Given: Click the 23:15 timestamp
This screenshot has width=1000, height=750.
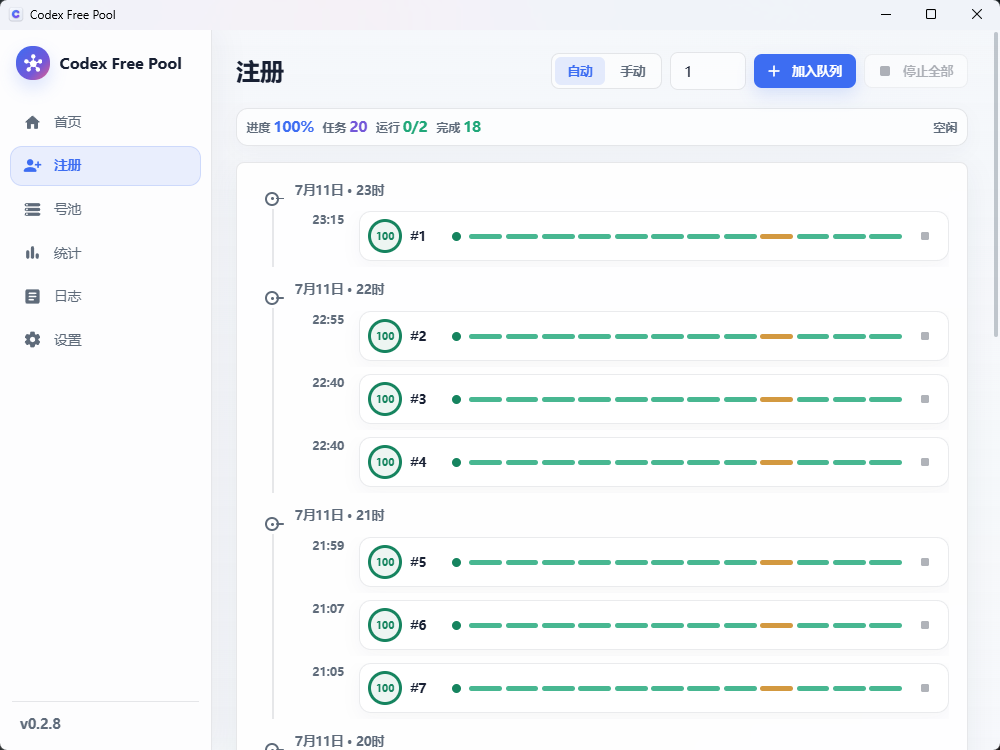Looking at the screenshot, I should coord(328,220).
